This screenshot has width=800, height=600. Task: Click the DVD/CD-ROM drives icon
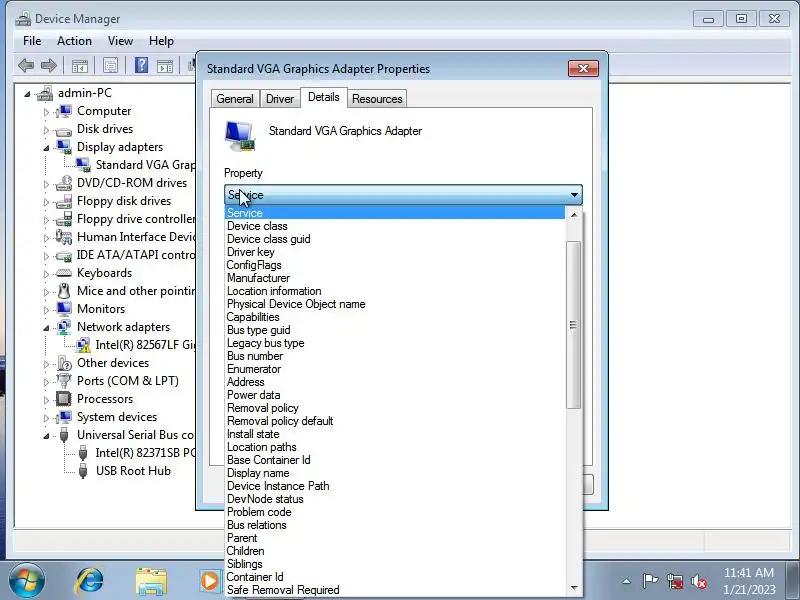[64, 183]
